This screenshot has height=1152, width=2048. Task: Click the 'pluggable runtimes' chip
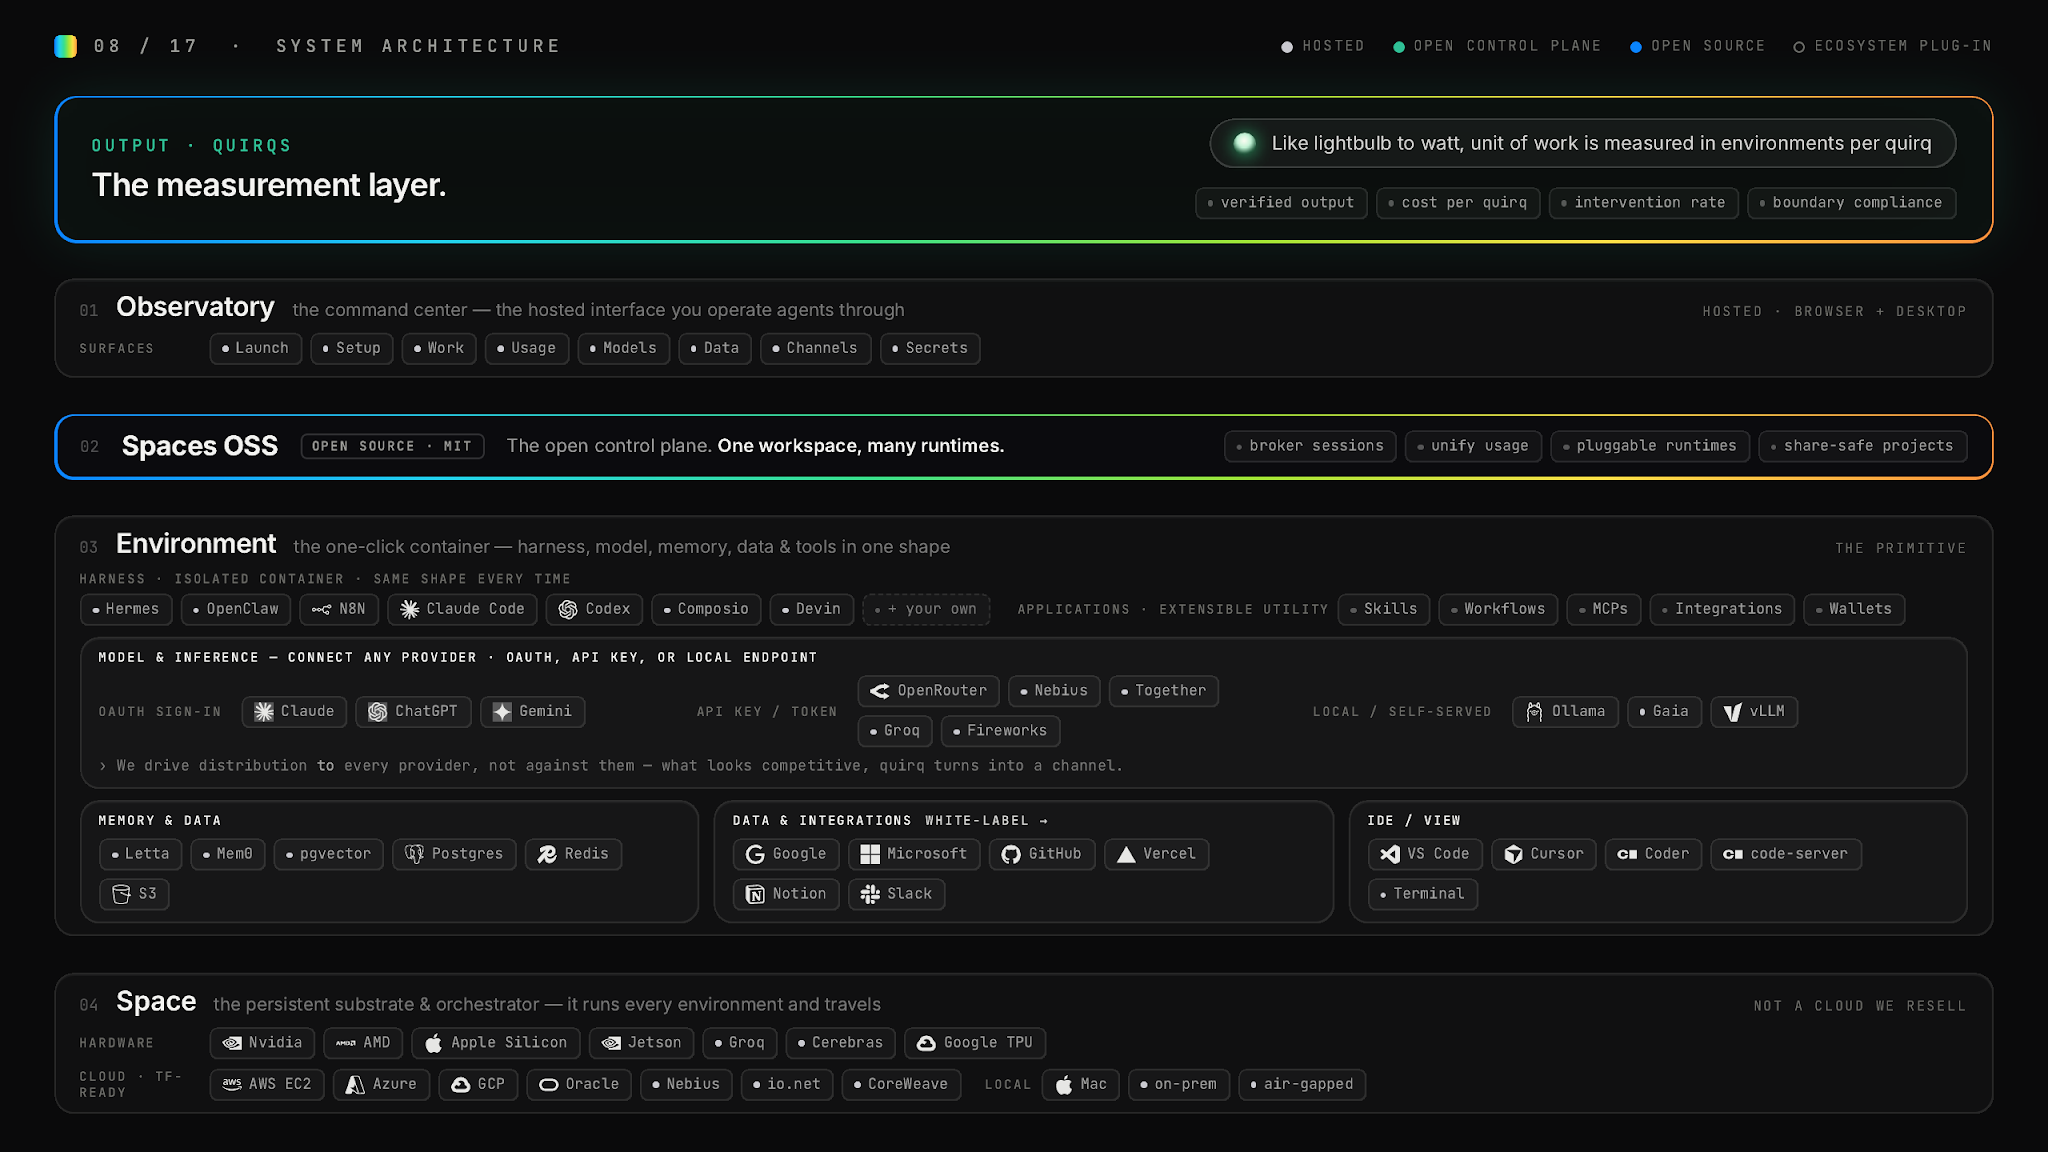pos(1650,446)
